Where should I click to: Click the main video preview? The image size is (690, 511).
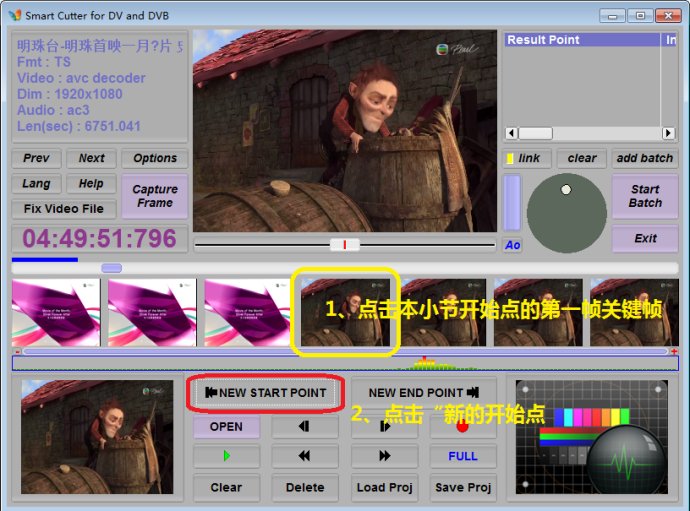(x=345, y=131)
